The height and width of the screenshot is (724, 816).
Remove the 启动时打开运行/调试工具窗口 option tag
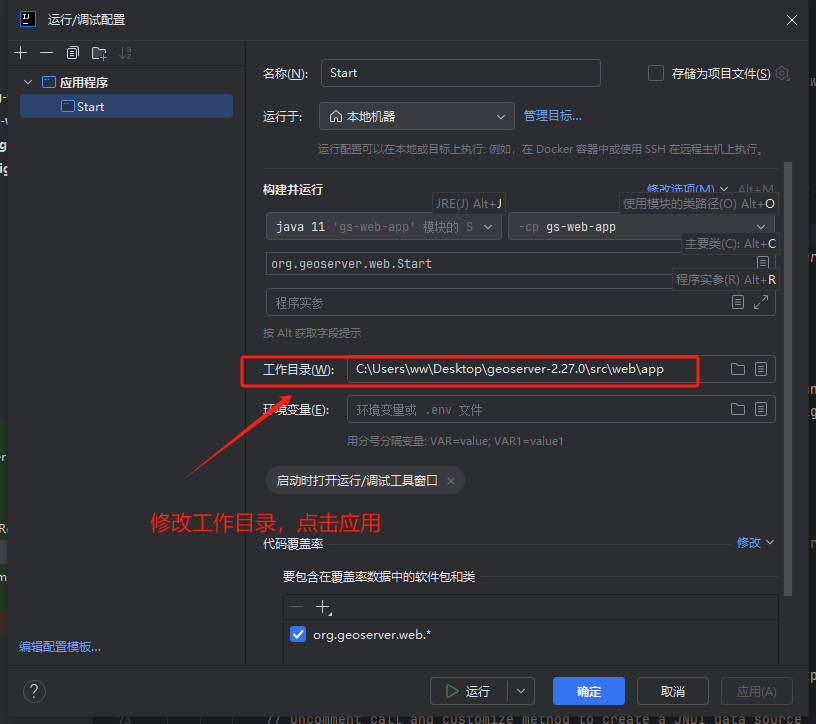coord(450,480)
